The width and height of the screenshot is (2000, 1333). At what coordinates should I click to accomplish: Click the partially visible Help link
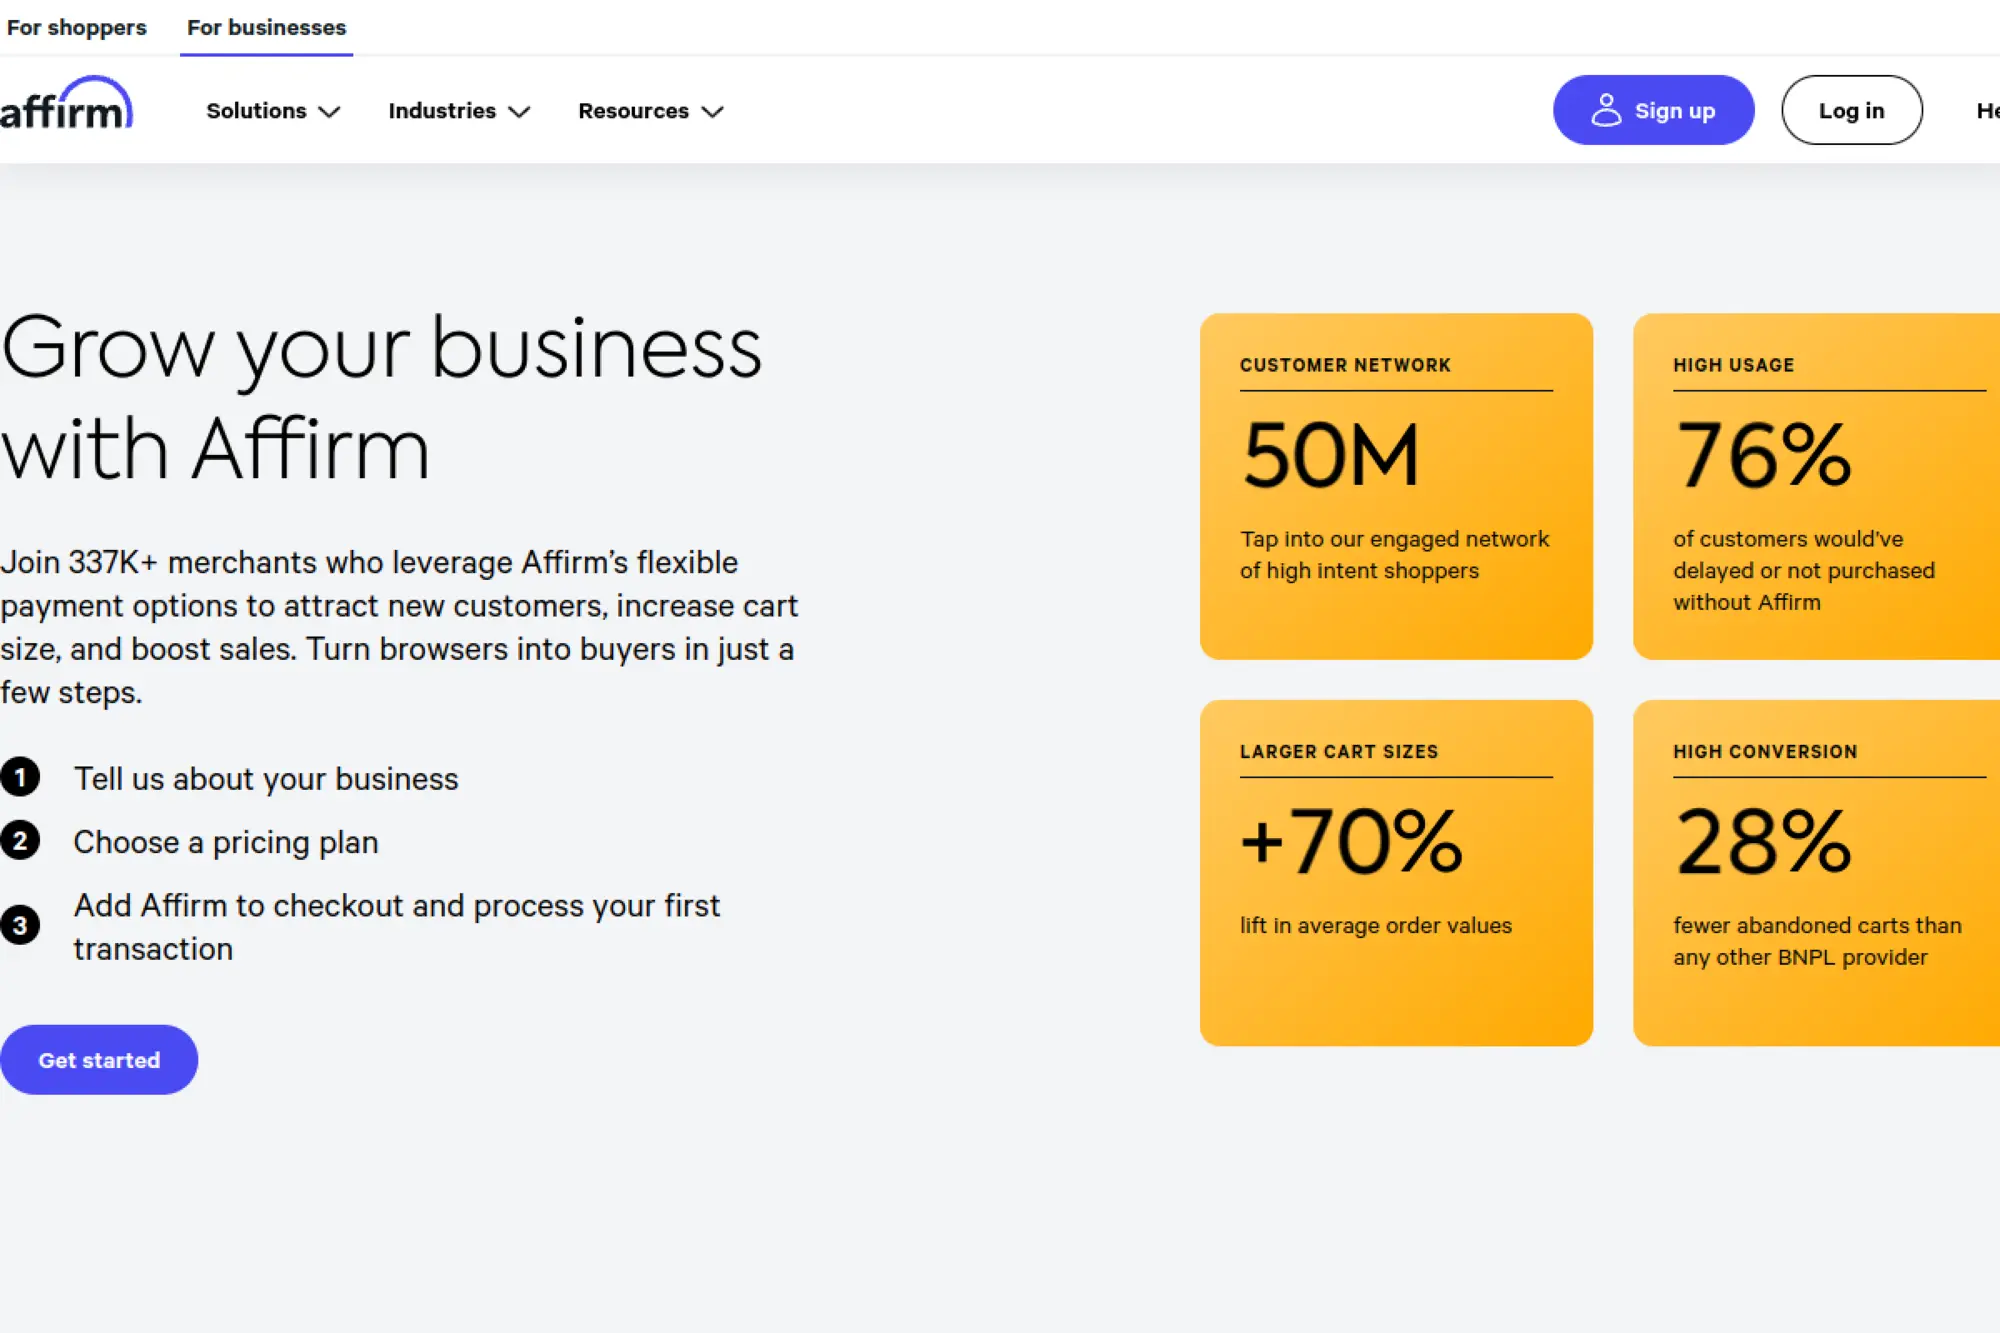click(1987, 110)
